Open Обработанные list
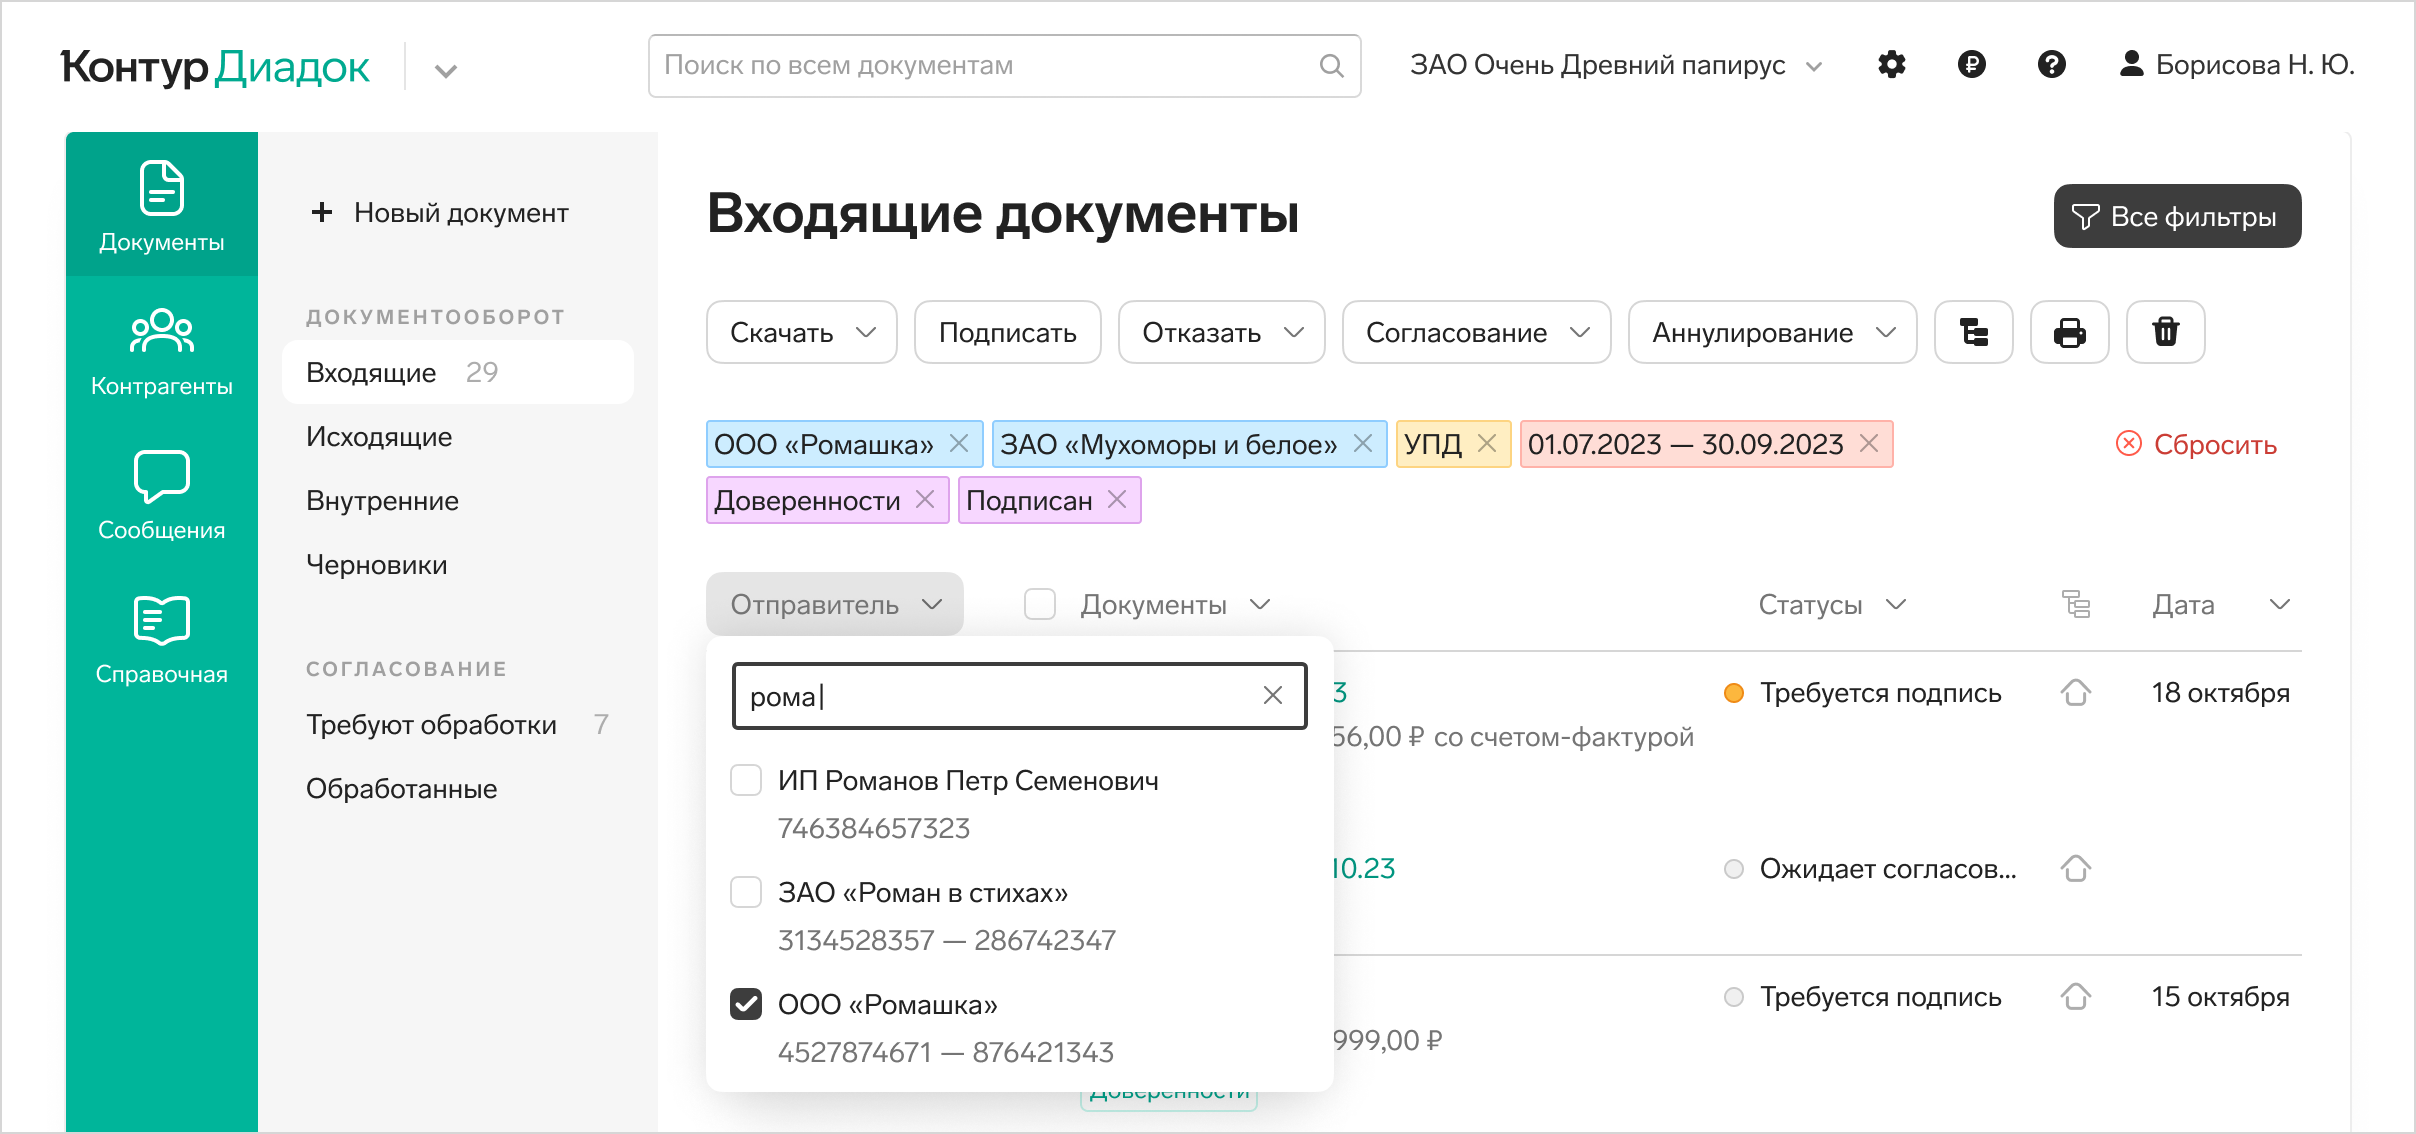The height and width of the screenshot is (1134, 2416). (x=401, y=788)
